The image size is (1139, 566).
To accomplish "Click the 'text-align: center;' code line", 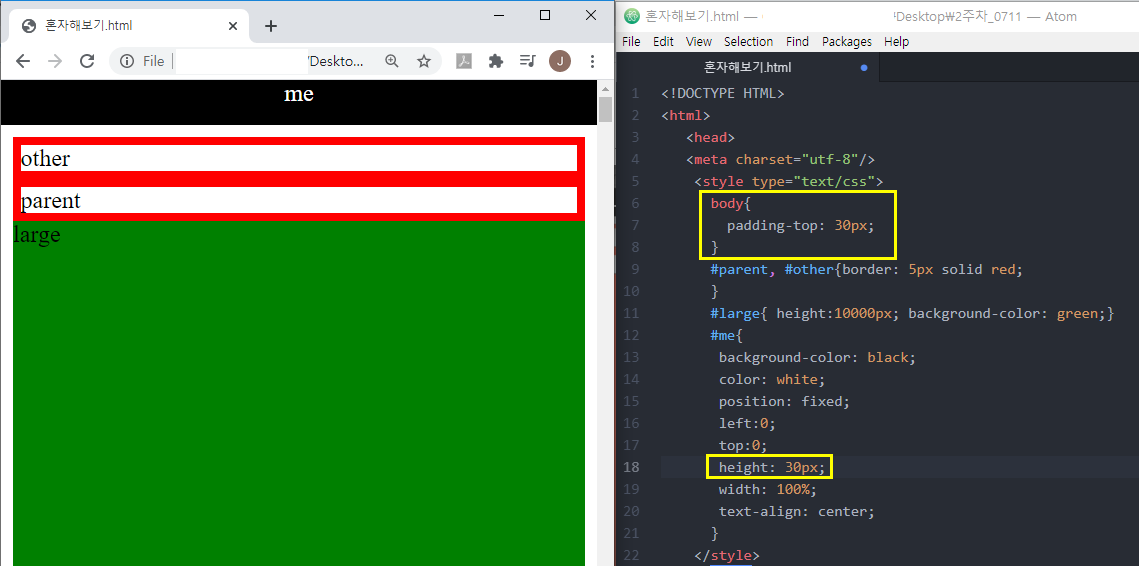I will (x=796, y=512).
